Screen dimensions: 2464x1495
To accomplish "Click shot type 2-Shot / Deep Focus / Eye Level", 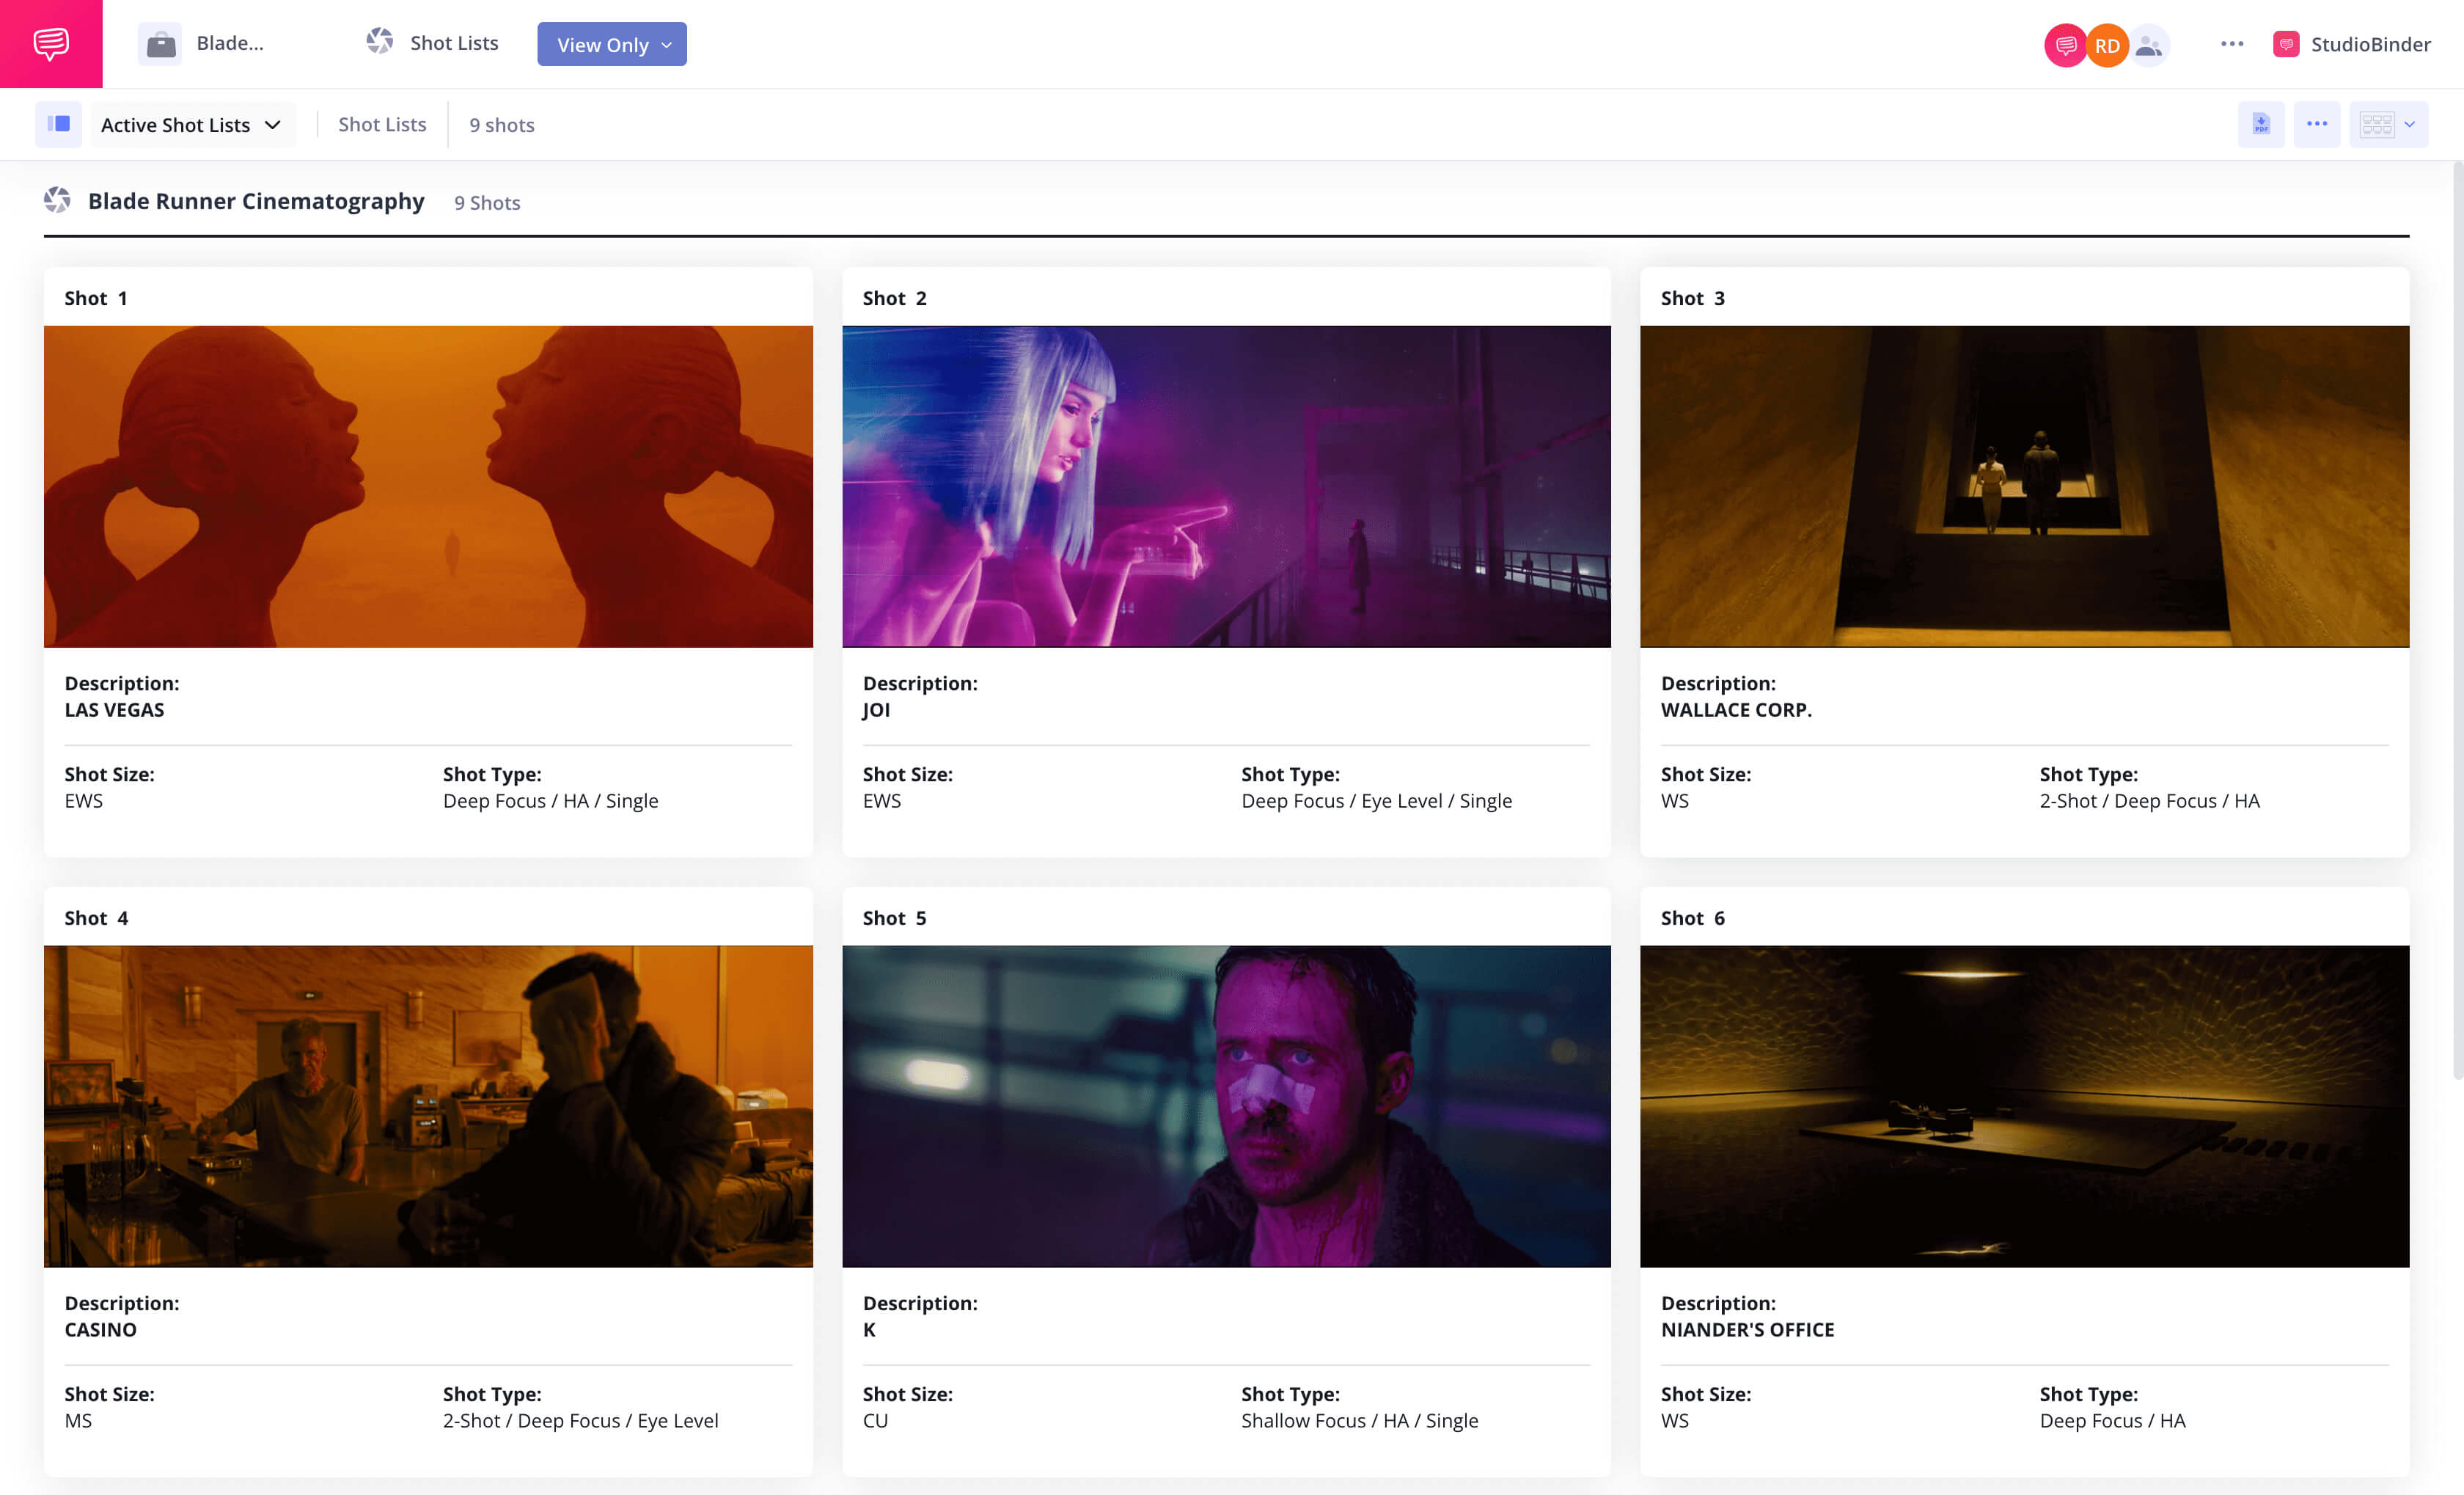I will click(x=581, y=1421).
